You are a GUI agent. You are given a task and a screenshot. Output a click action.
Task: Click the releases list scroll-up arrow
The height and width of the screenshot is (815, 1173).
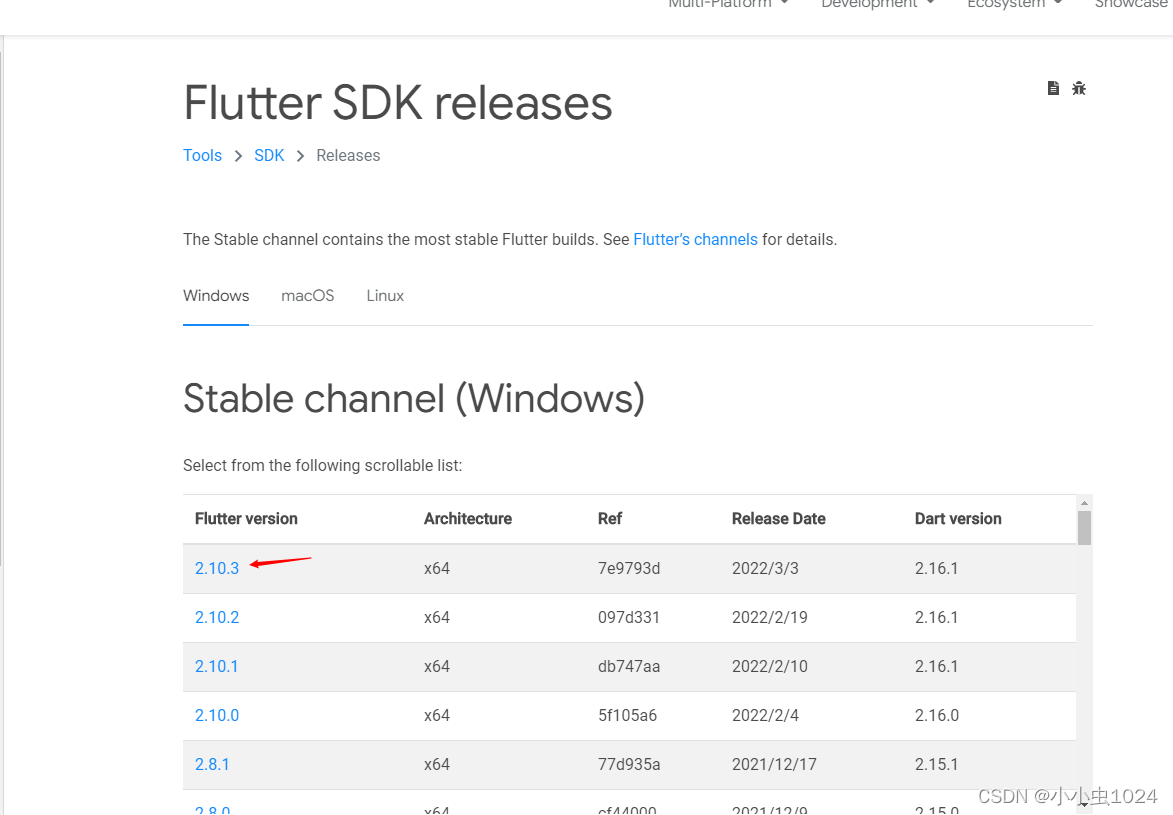pyautogui.click(x=1084, y=503)
